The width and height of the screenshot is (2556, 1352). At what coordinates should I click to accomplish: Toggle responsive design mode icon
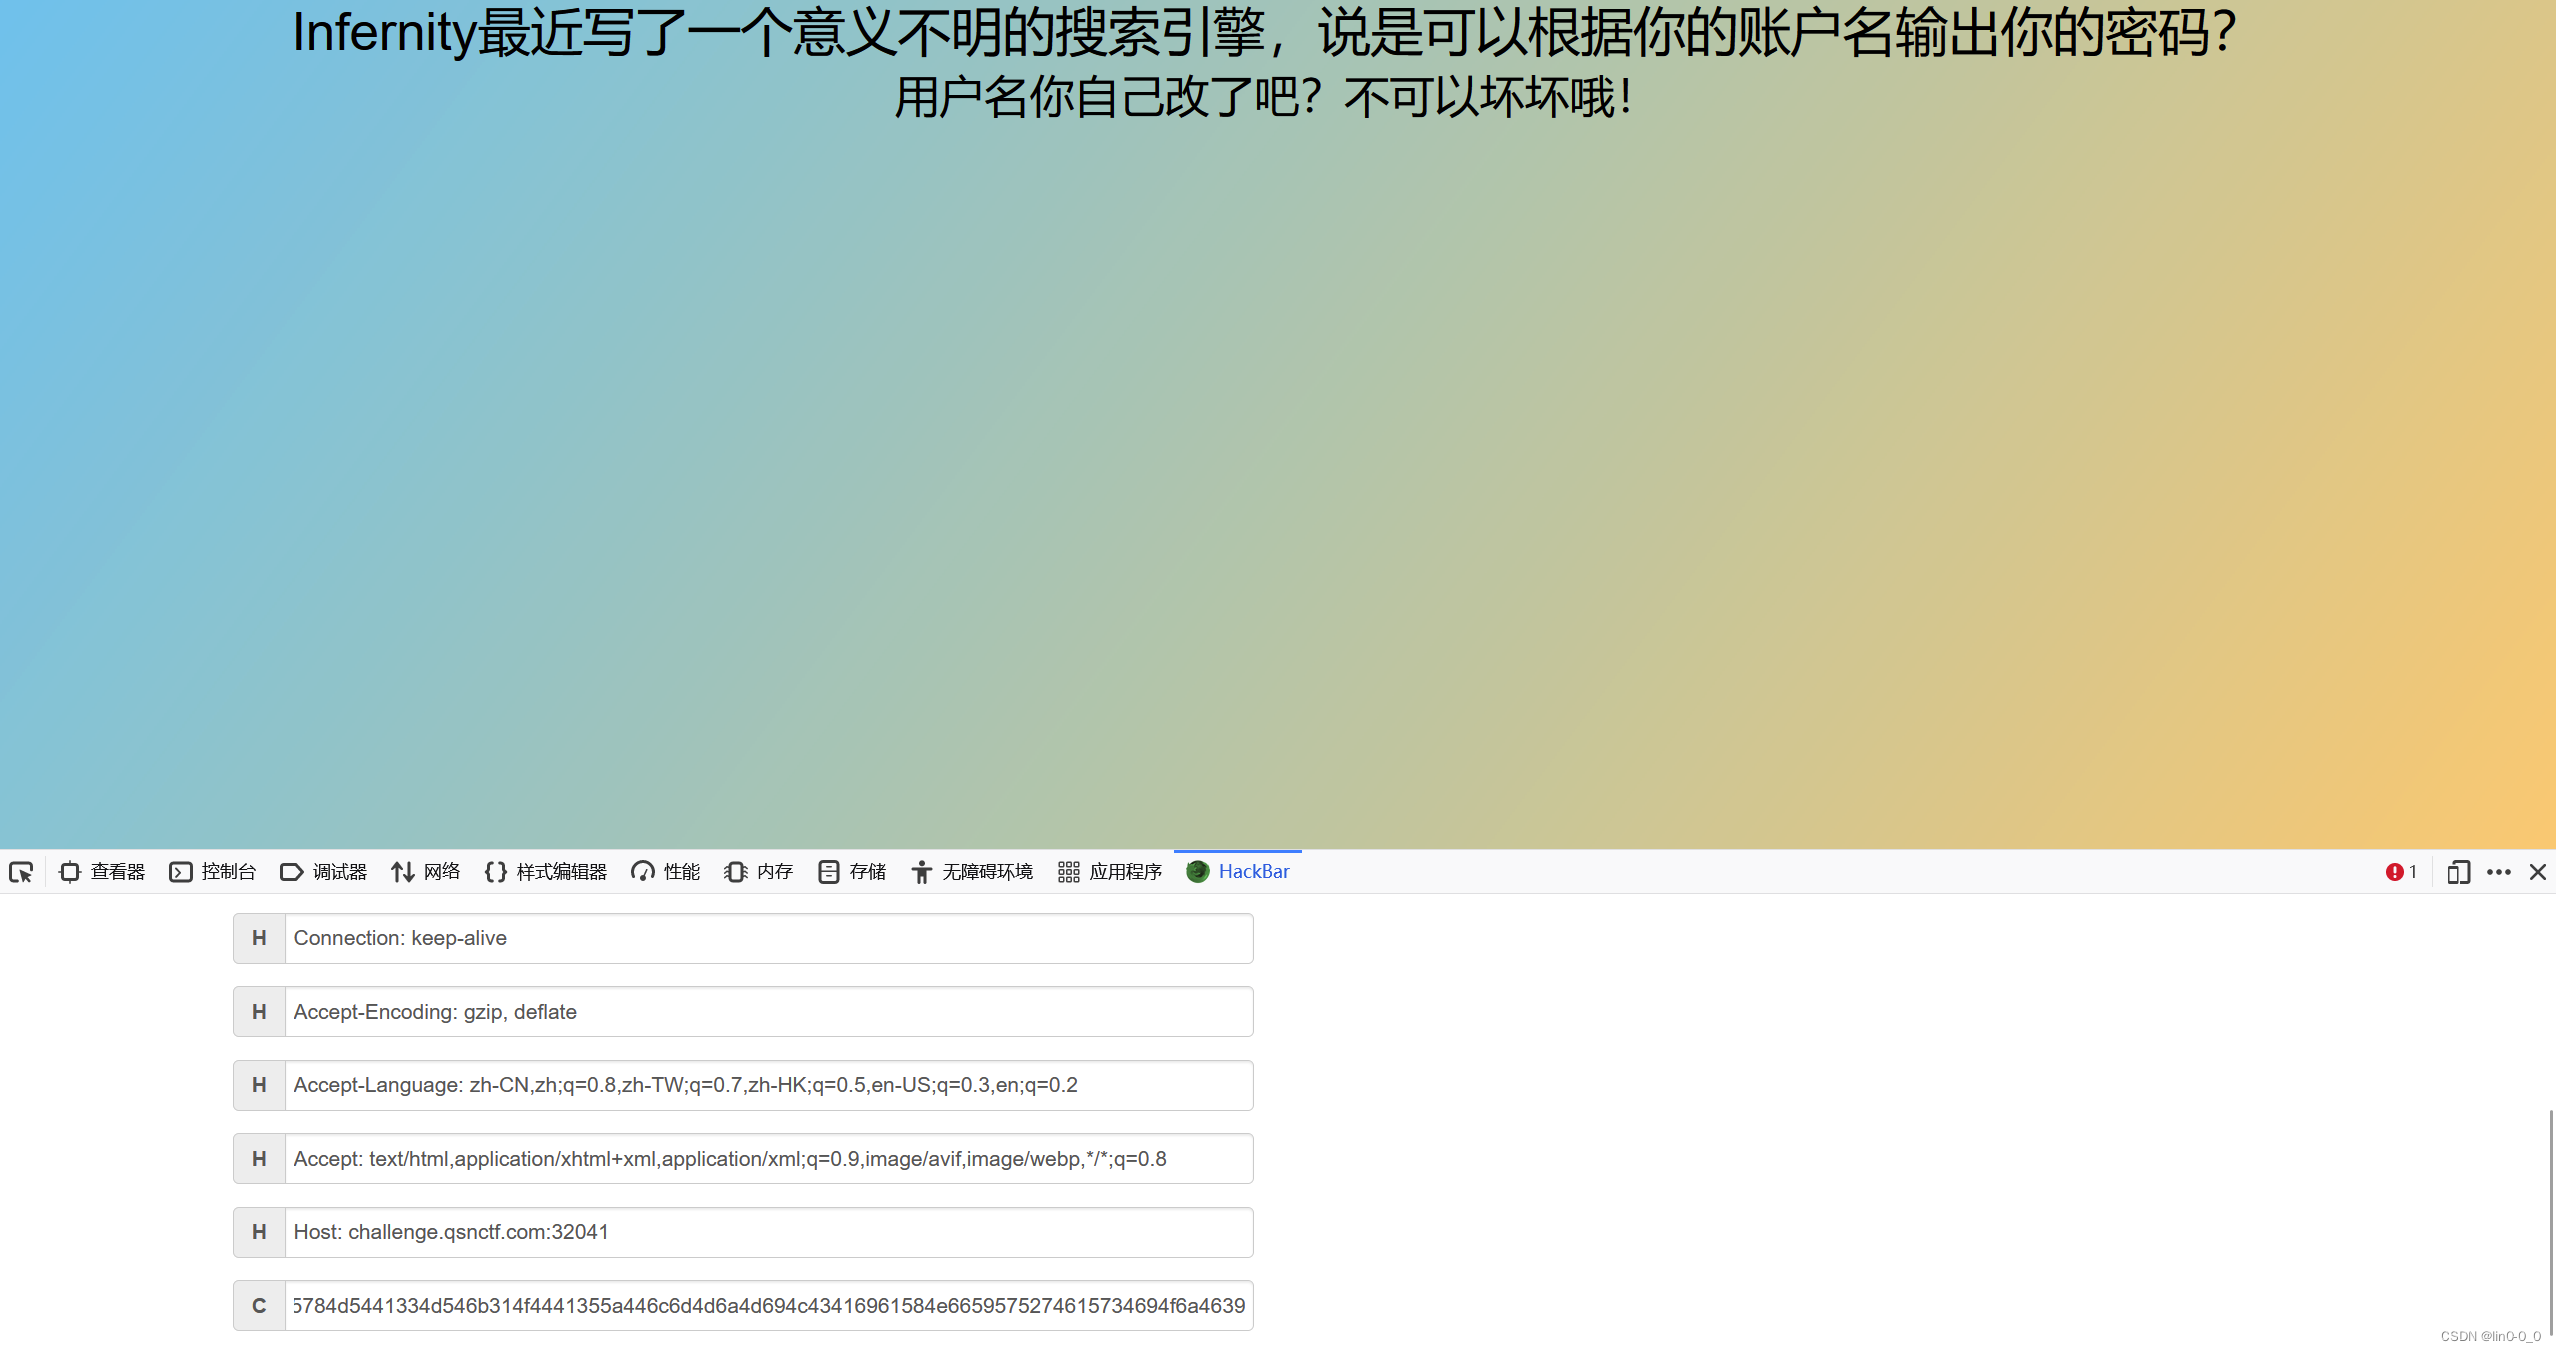2458,872
